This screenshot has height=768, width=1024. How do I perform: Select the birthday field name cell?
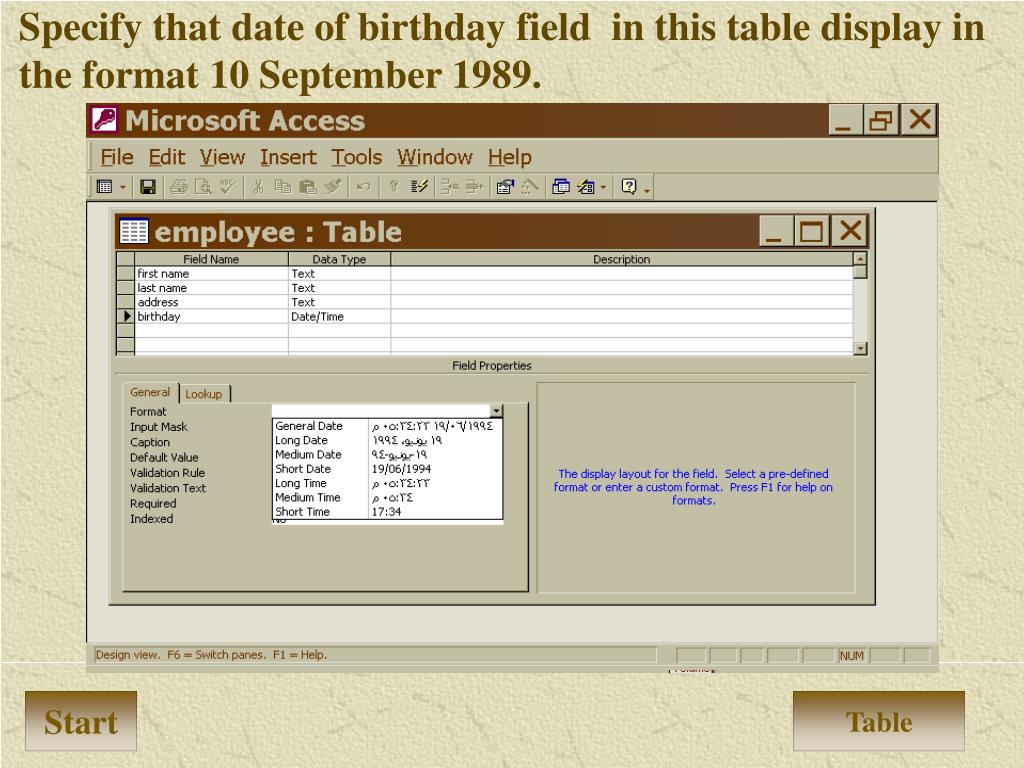pos(211,317)
